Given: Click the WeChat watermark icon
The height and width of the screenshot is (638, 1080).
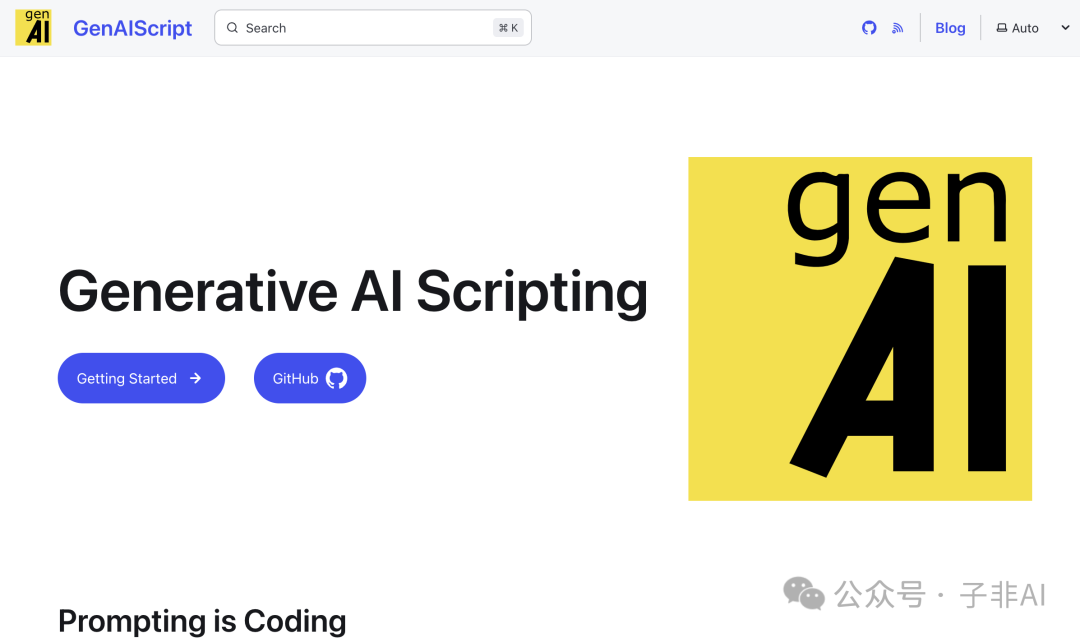Looking at the screenshot, I should point(804,593).
